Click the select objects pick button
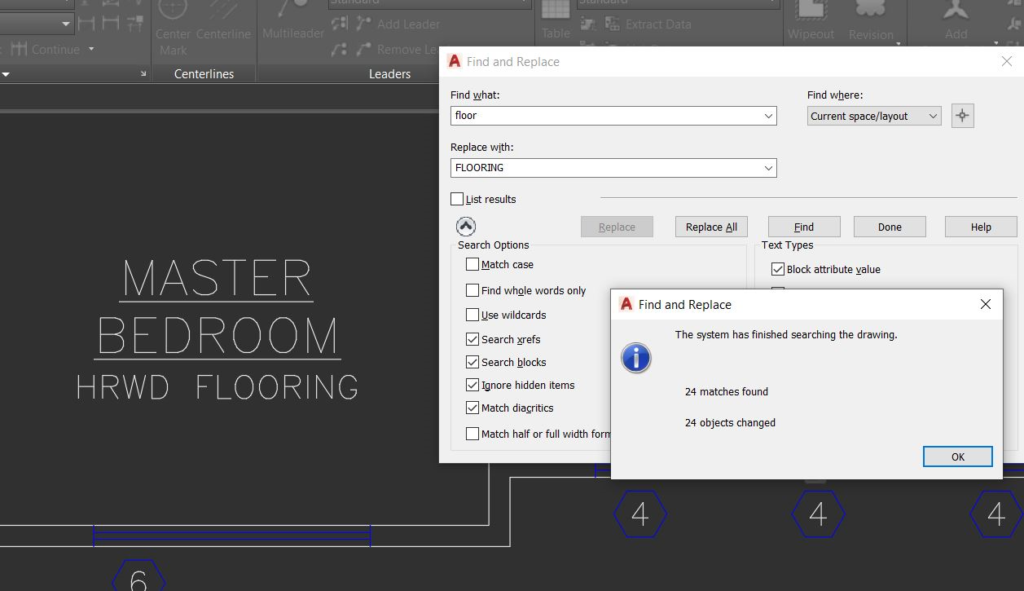Screen dimensions: 1024x591 tap(962, 115)
